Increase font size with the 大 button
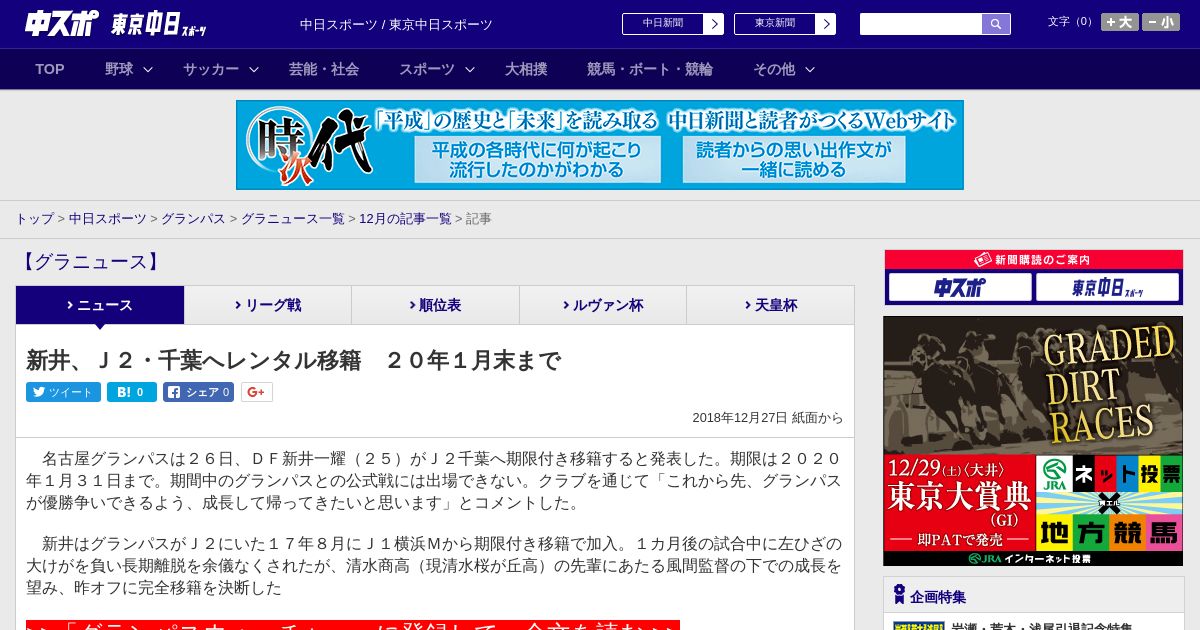 coord(1119,22)
